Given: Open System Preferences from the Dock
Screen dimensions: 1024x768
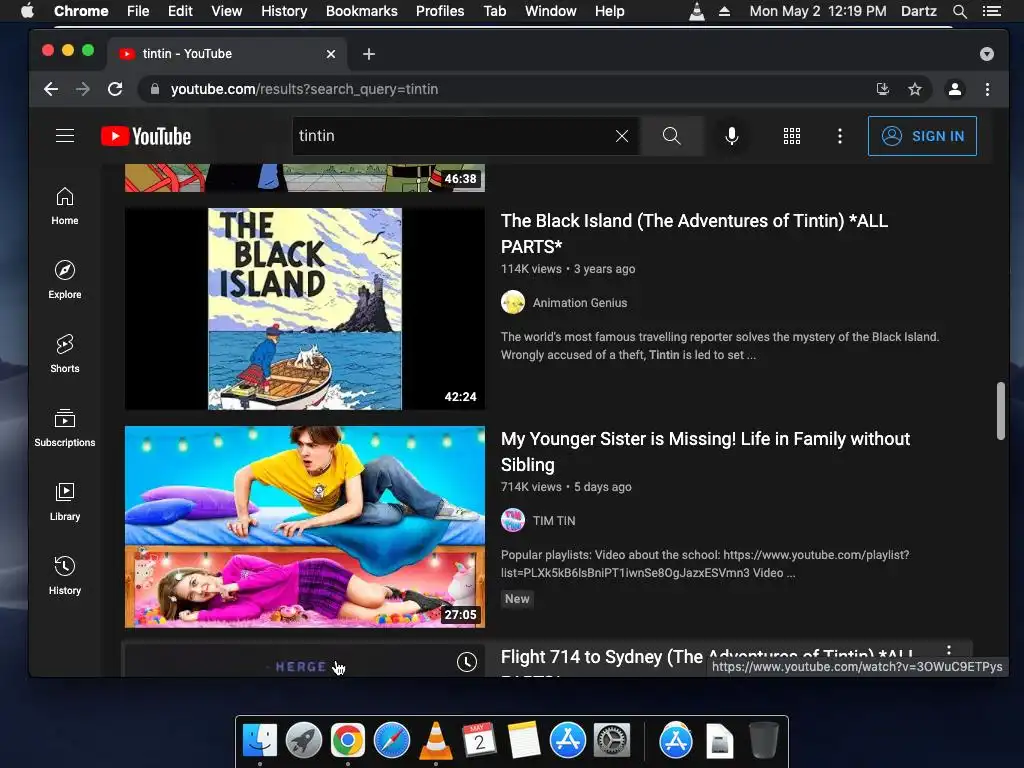Looking at the screenshot, I should 612,740.
